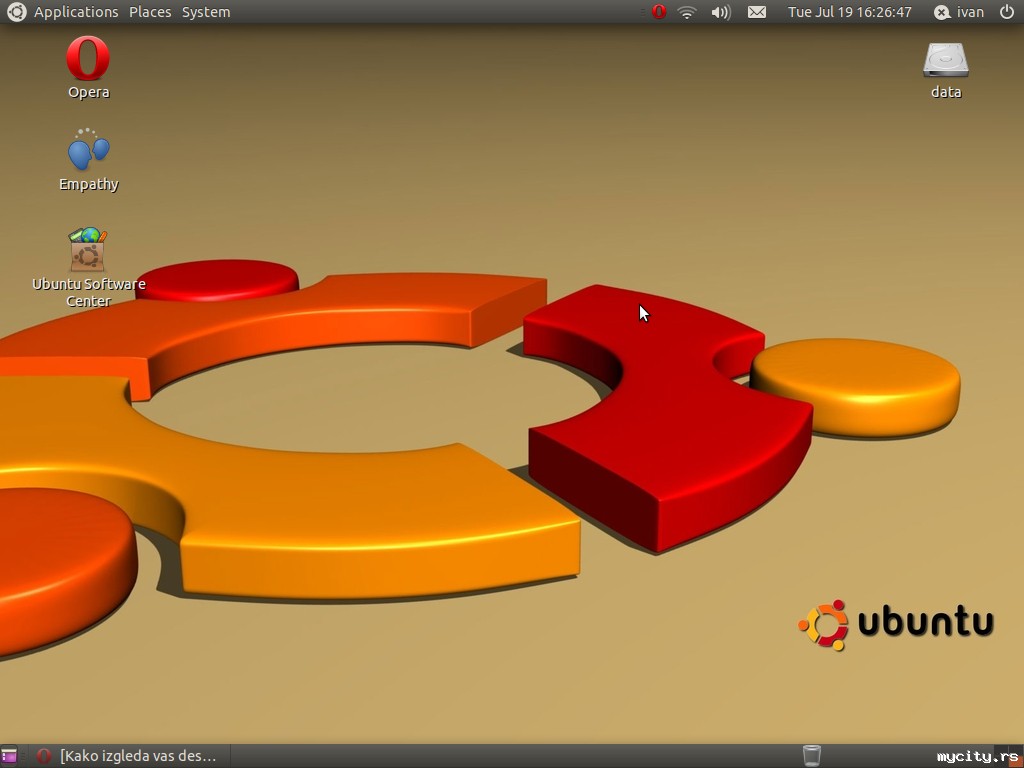Click the Opera tray icon in panel
Viewport: 1024px width, 768px height.
(x=658, y=12)
